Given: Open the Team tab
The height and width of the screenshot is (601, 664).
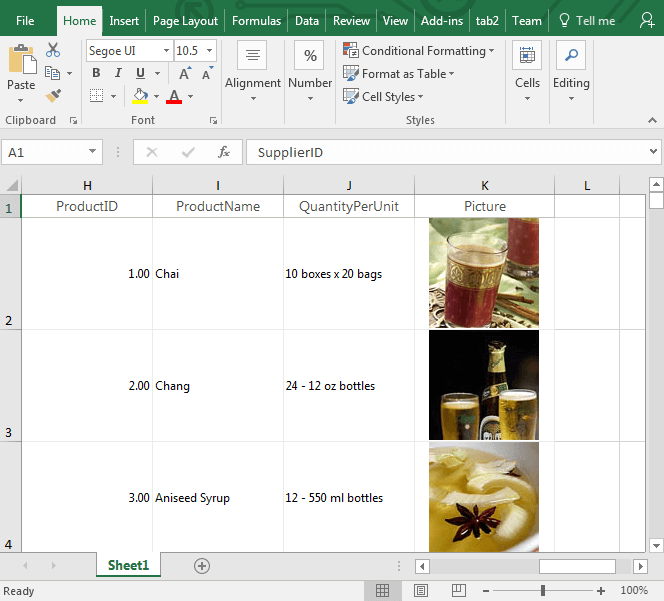Looking at the screenshot, I should [526, 21].
